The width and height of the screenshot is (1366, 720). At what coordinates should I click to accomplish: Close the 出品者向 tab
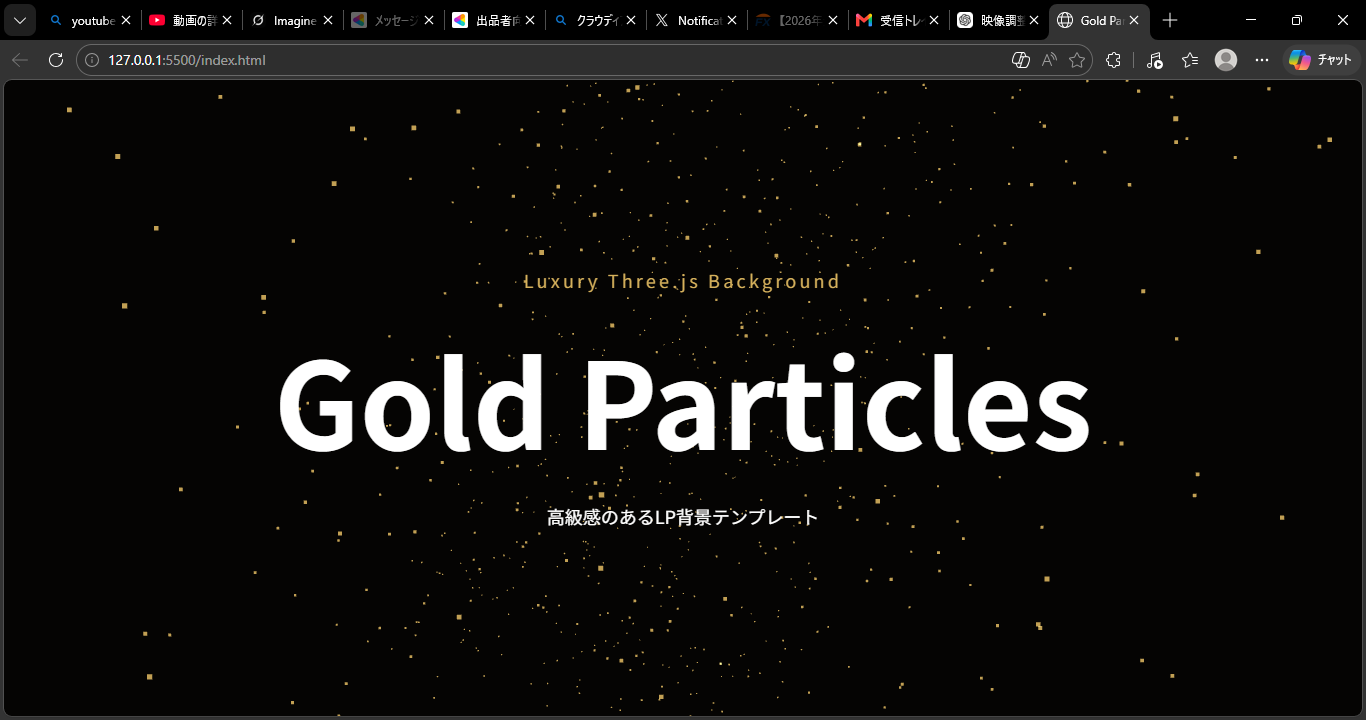click(530, 20)
